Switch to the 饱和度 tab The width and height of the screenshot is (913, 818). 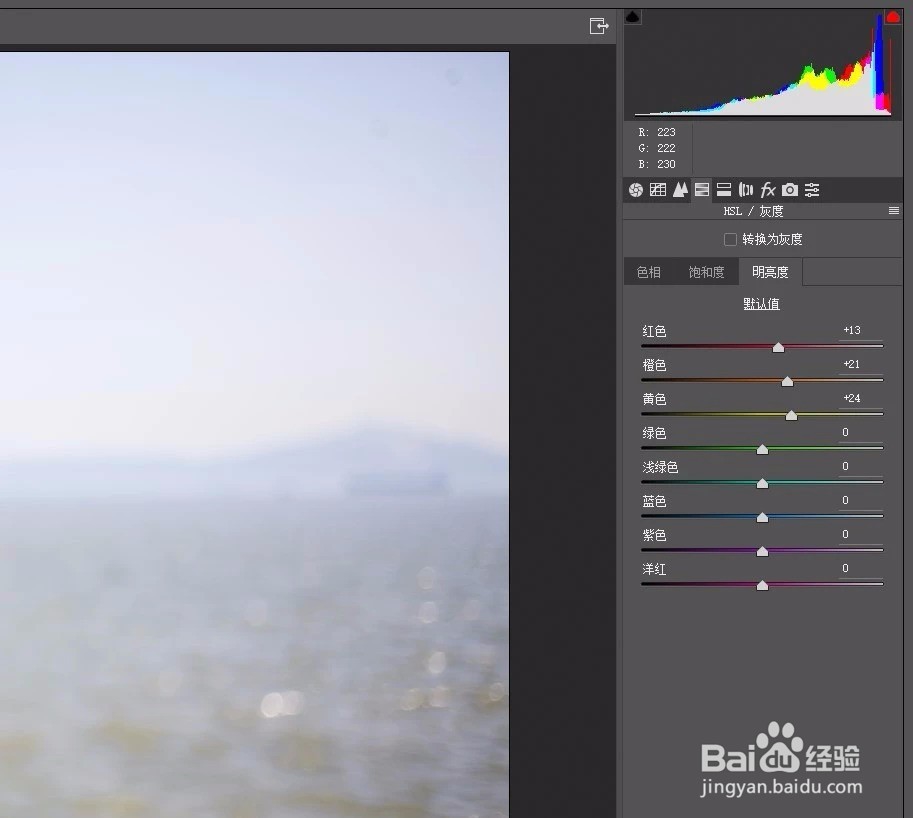(706, 272)
